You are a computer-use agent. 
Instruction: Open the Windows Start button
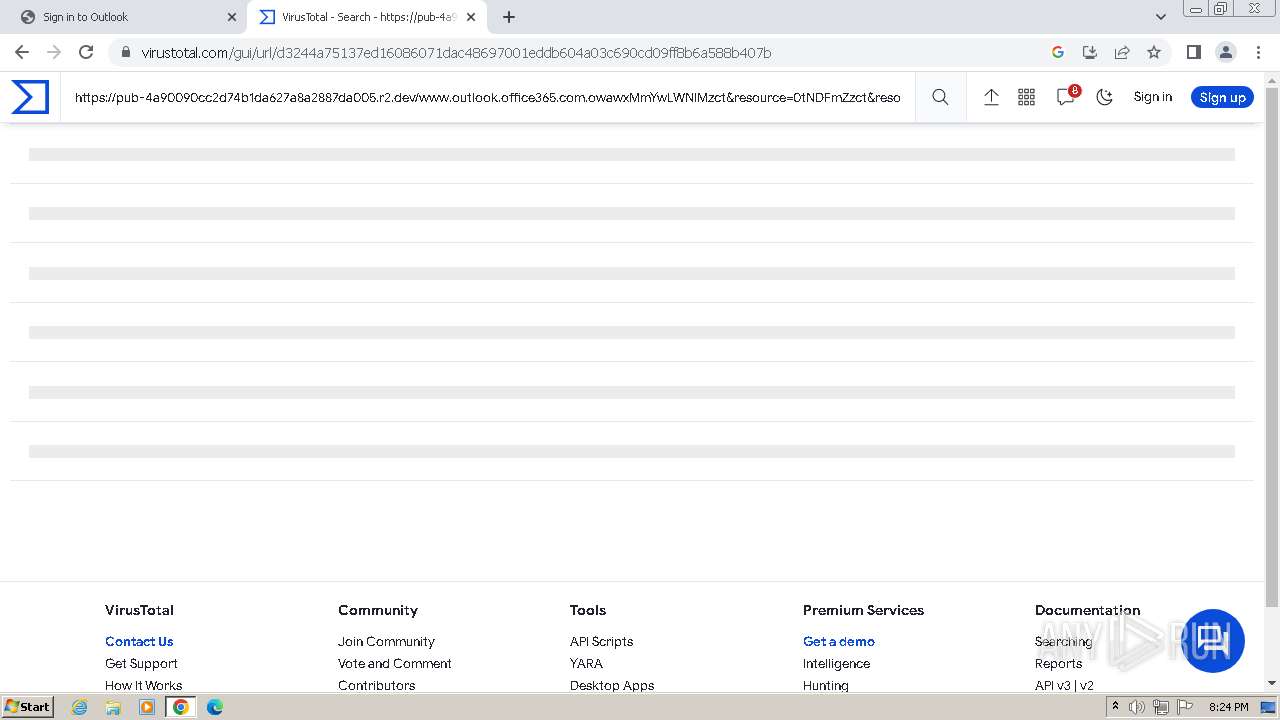27,706
